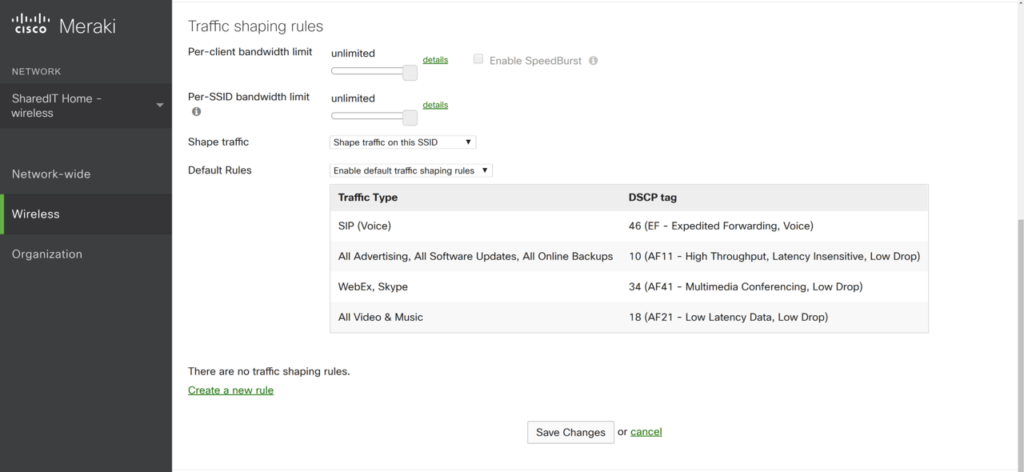Select the Wireless menu item
The height and width of the screenshot is (472, 1024).
point(36,214)
